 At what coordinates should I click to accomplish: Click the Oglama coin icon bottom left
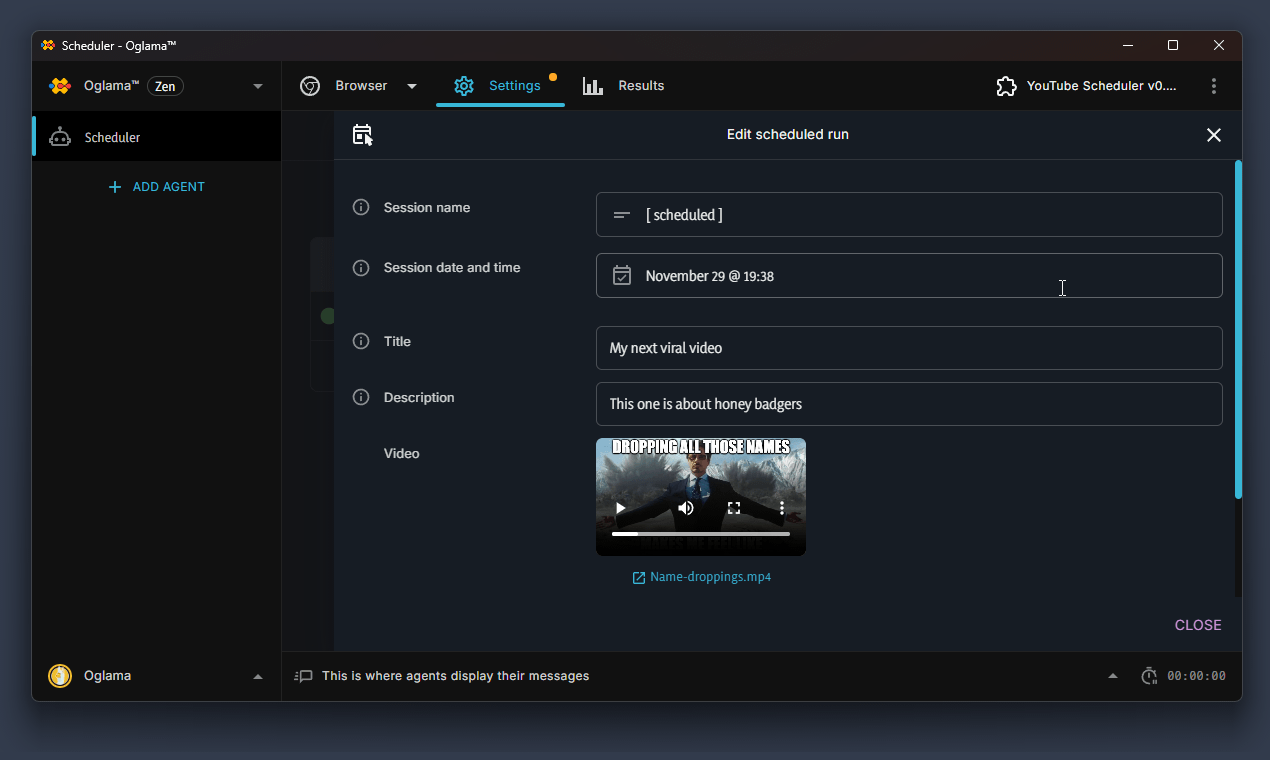coord(59,675)
